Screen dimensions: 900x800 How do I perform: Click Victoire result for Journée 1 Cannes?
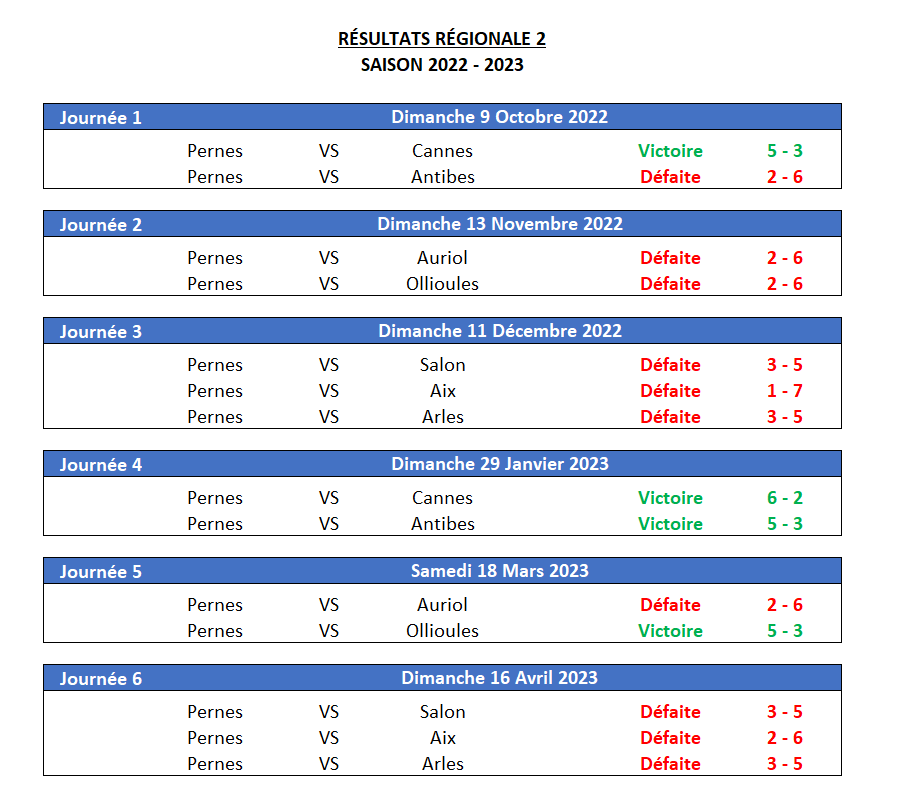670,151
